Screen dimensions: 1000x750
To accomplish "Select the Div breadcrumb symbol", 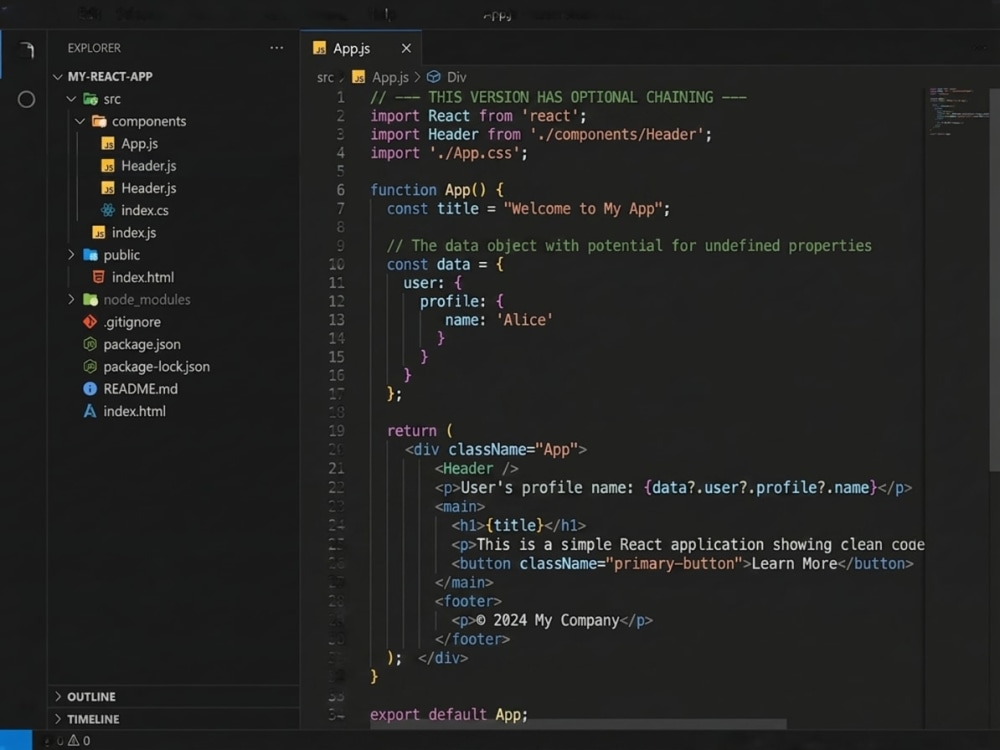I will (457, 77).
